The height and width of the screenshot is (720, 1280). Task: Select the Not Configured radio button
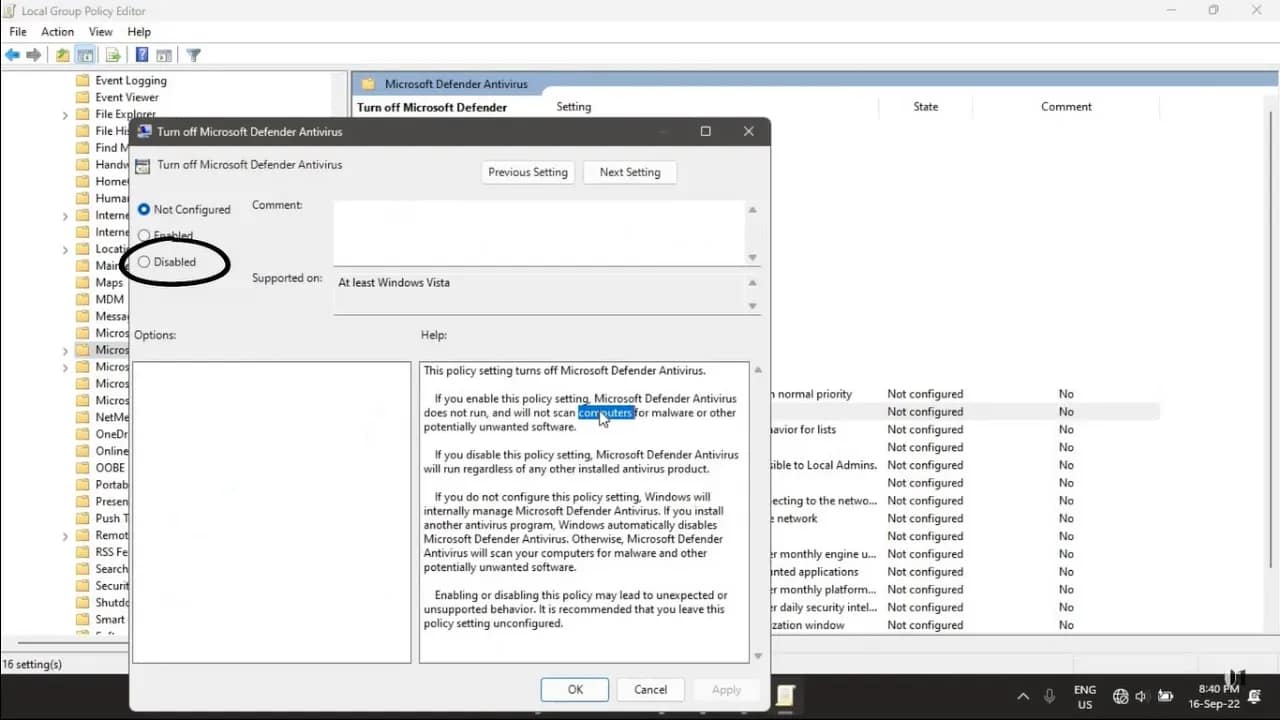[x=146, y=209]
